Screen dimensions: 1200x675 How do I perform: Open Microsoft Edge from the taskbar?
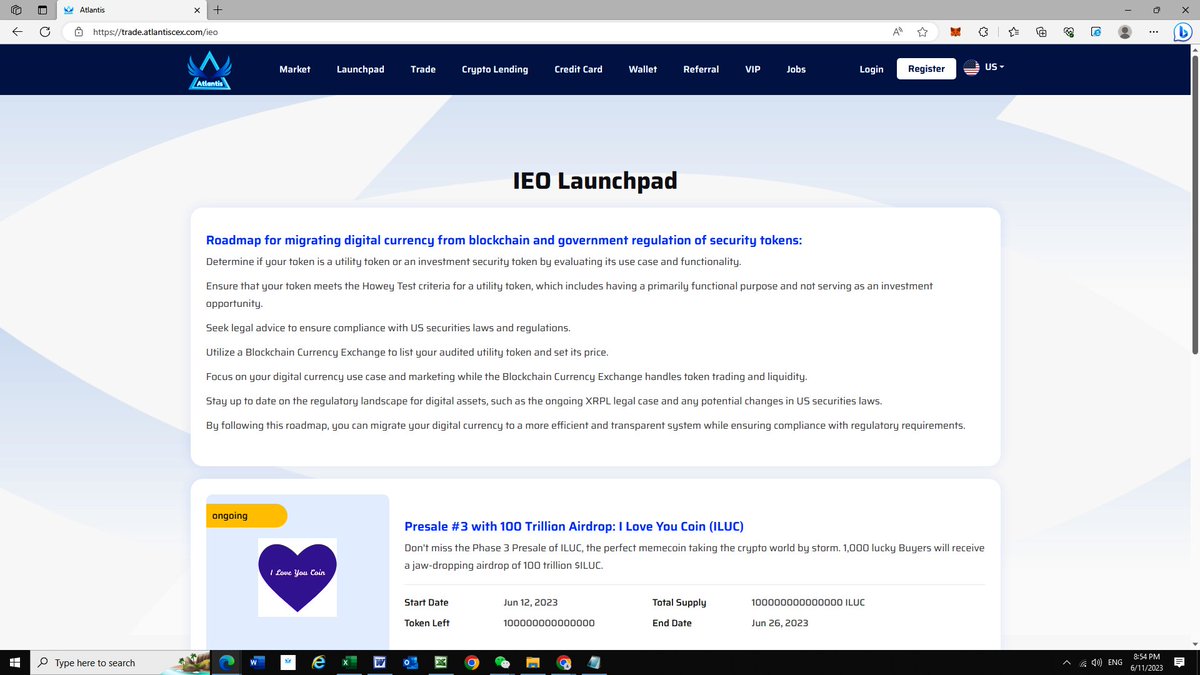pos(226,662)
